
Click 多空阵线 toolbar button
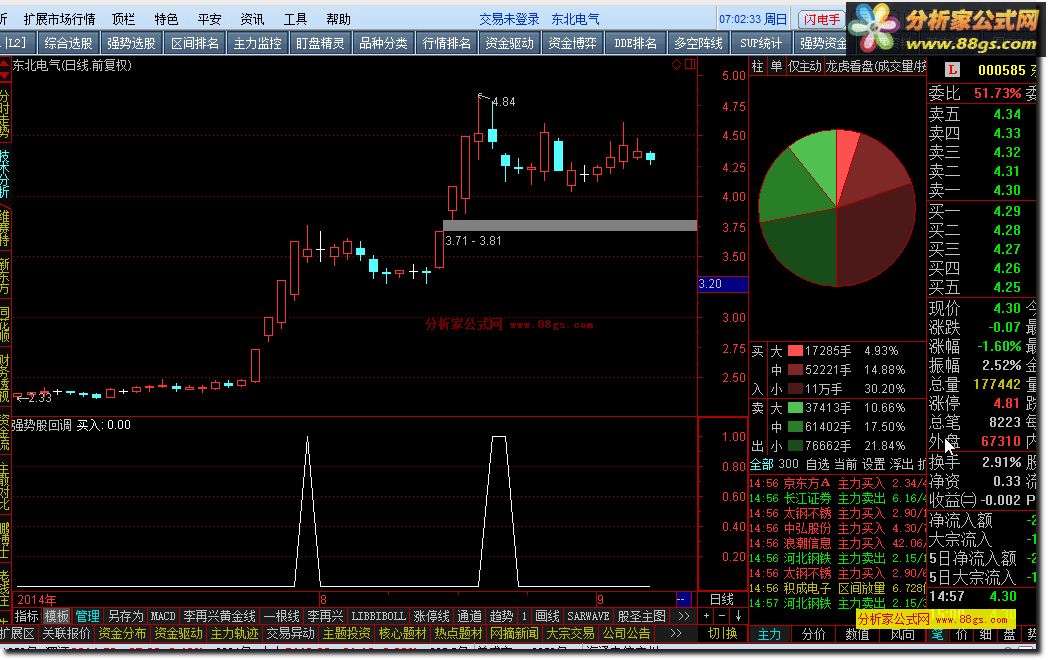pyautogui.click(x=698, y=43)
